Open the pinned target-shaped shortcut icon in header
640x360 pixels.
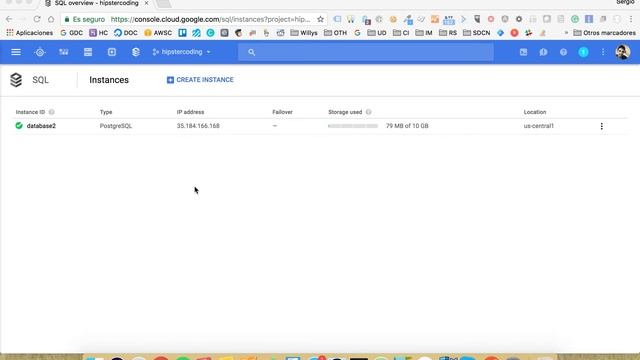(x=40, y=52)
